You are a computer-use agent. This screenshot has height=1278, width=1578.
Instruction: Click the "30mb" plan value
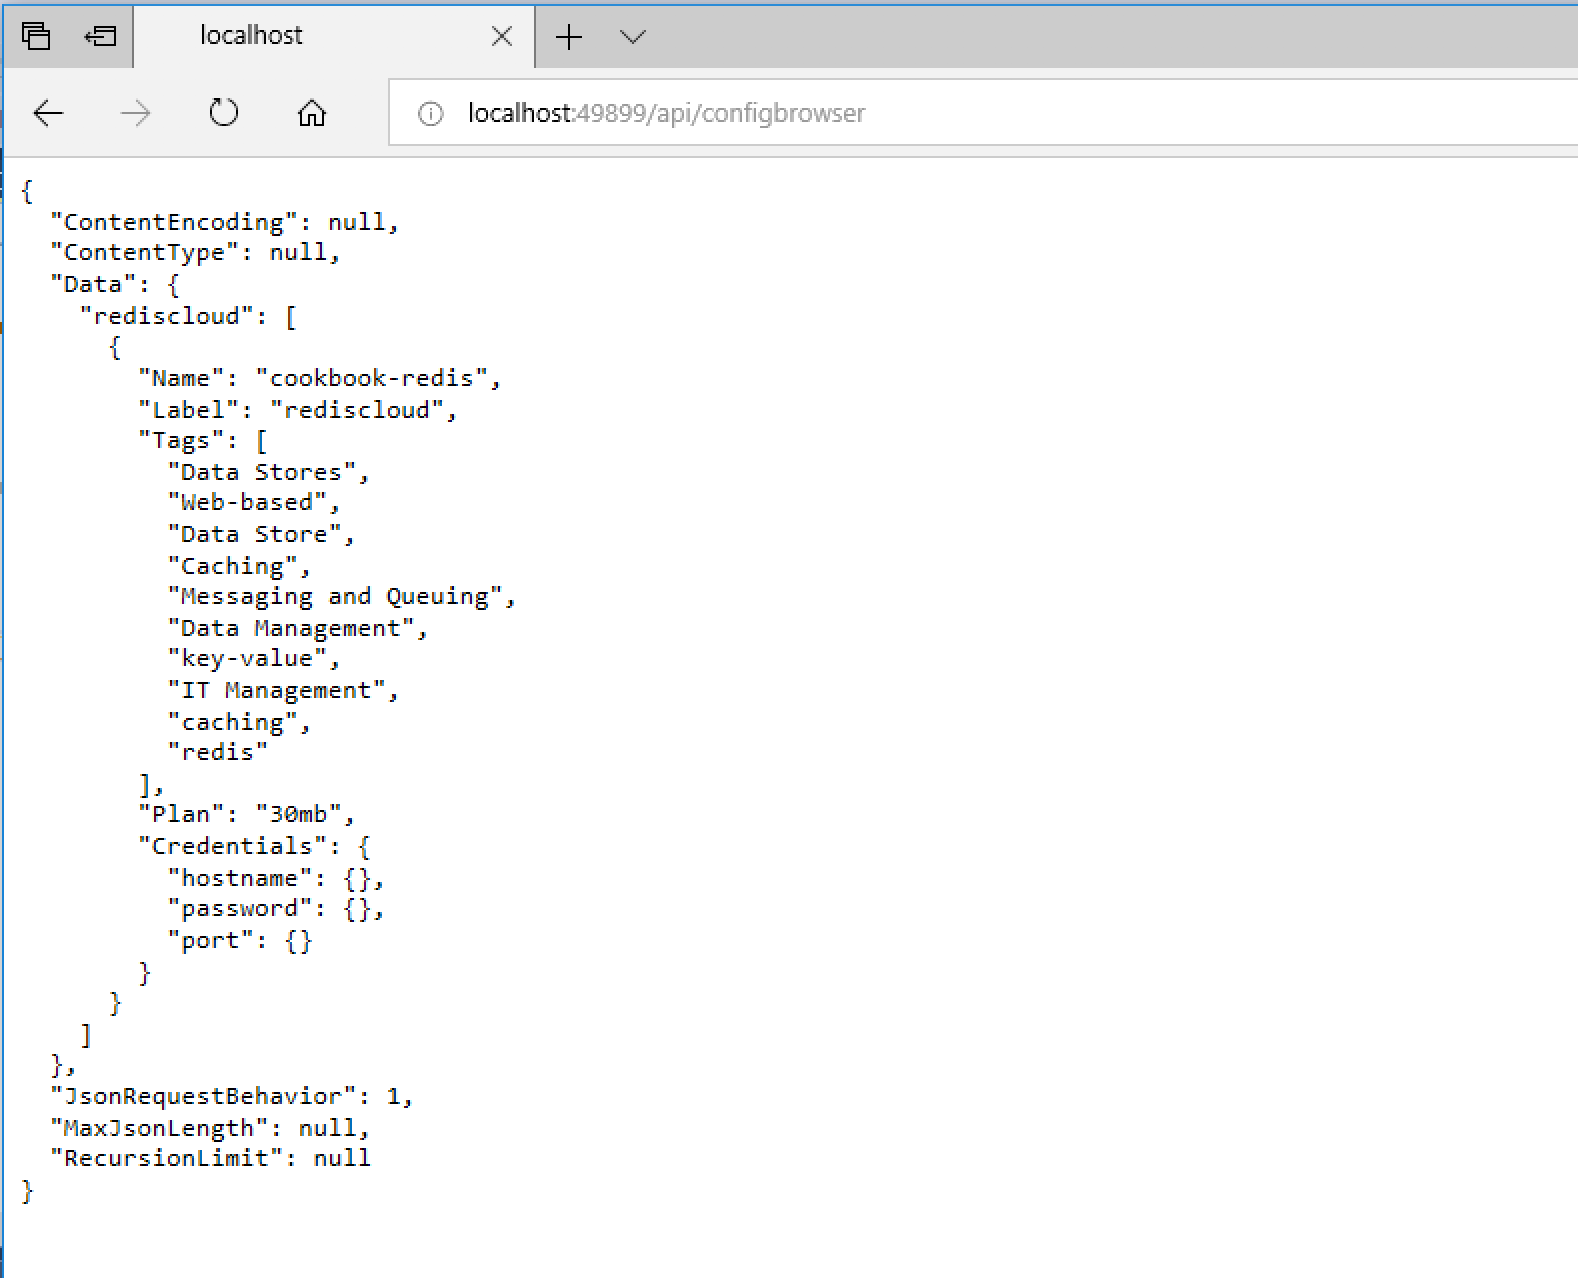pyautogui.click(x=298, y=815)
